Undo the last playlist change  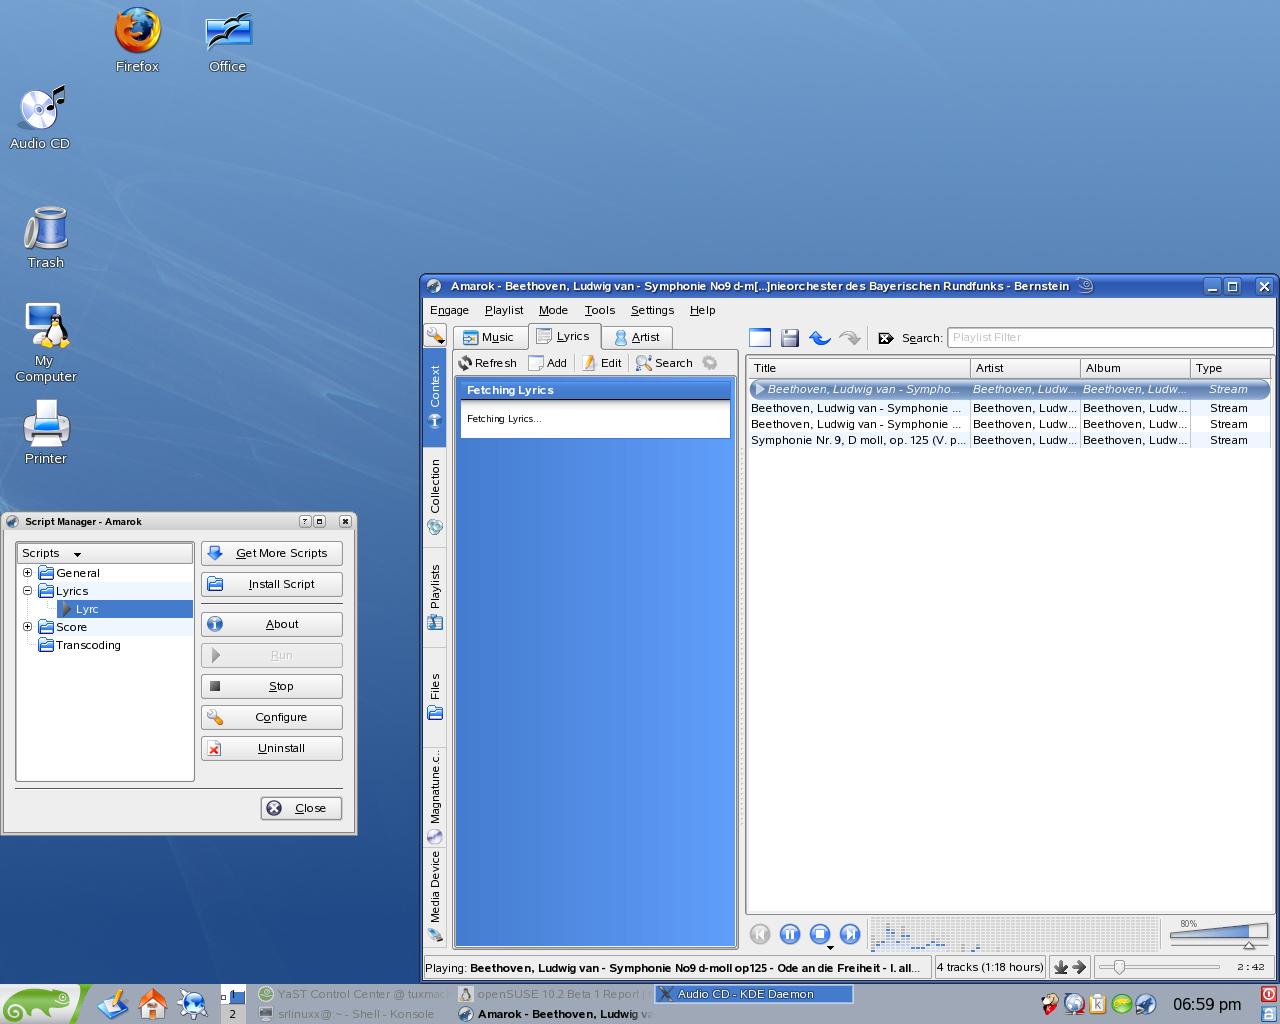[x=820, y=338]
